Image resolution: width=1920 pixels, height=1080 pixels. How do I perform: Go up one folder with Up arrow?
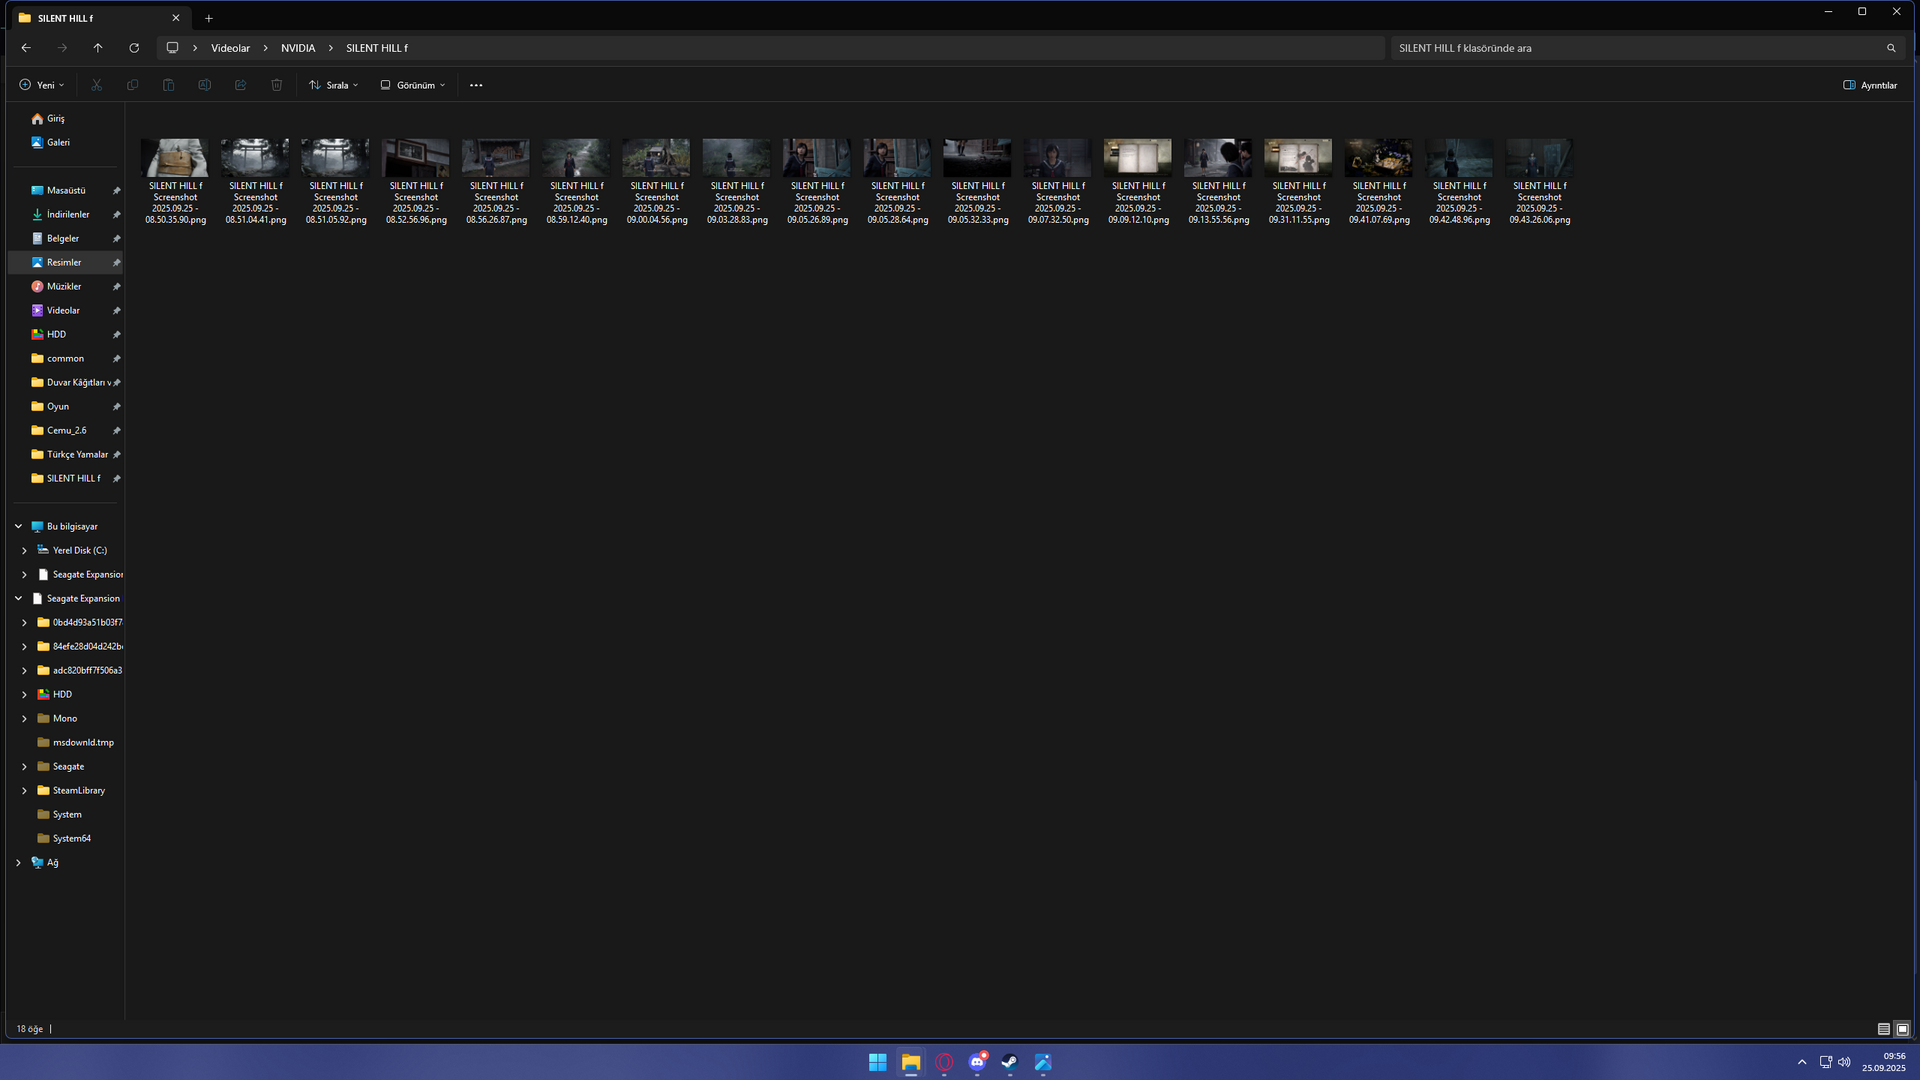98,48
